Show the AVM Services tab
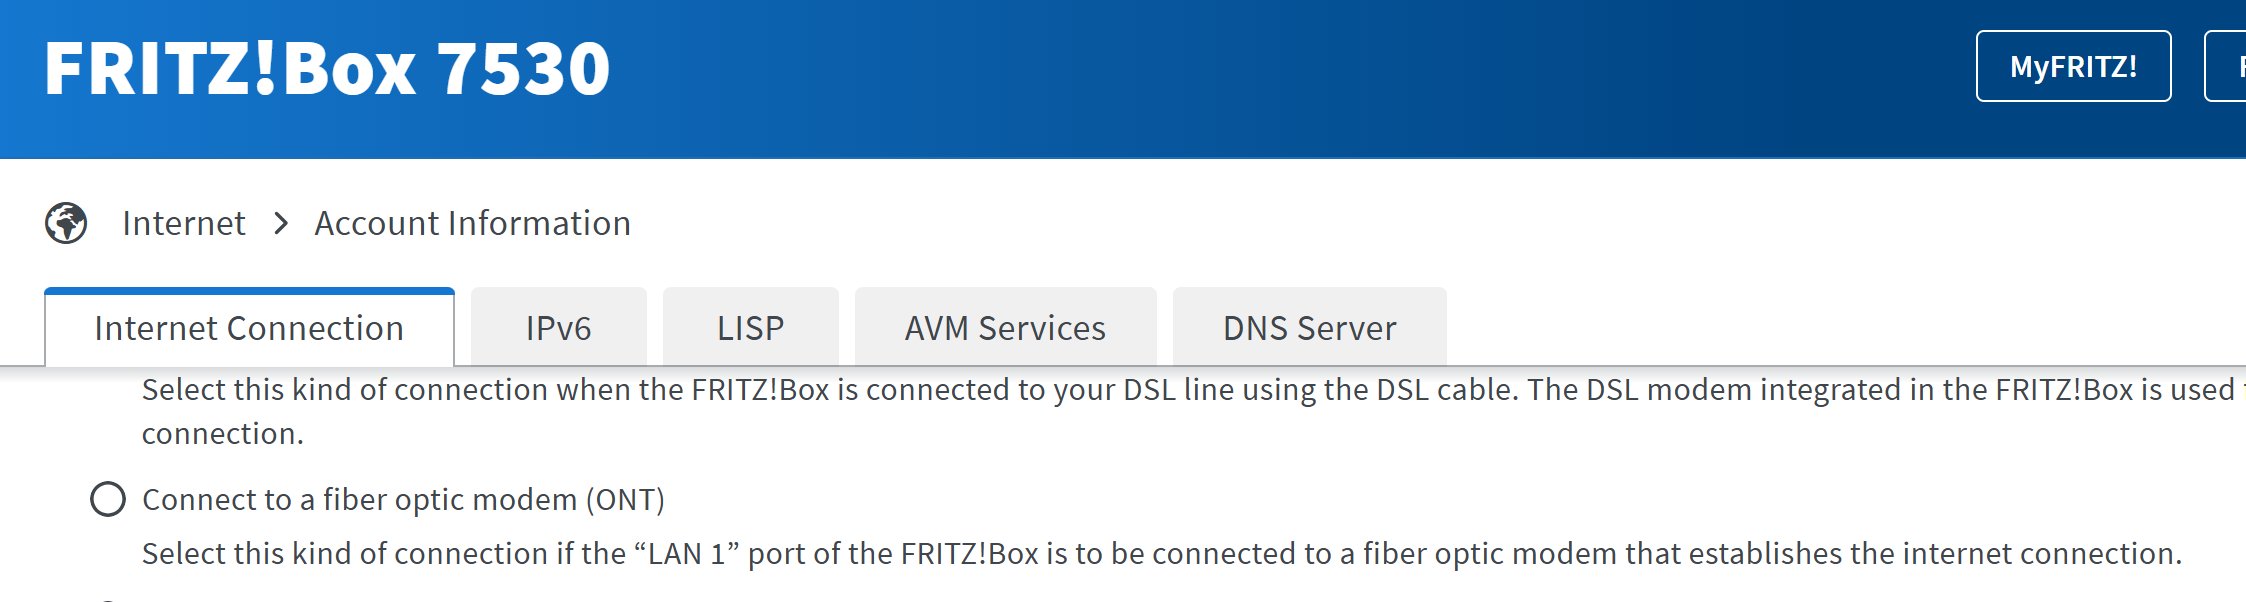This screenshot has width=2246, height=602. pos(1005,328)
